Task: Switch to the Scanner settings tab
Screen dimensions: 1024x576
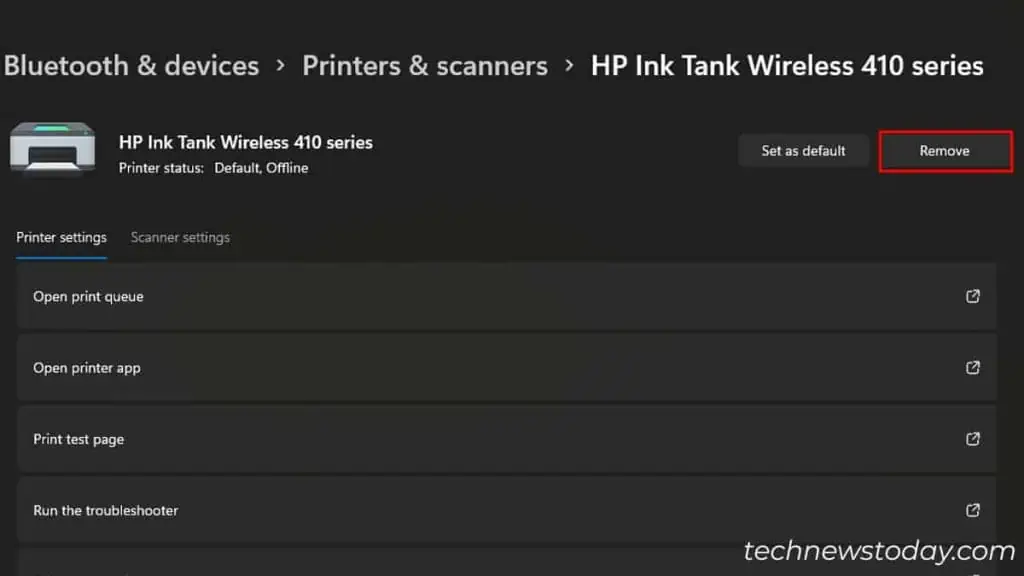Action: click(x=180, y=237)
